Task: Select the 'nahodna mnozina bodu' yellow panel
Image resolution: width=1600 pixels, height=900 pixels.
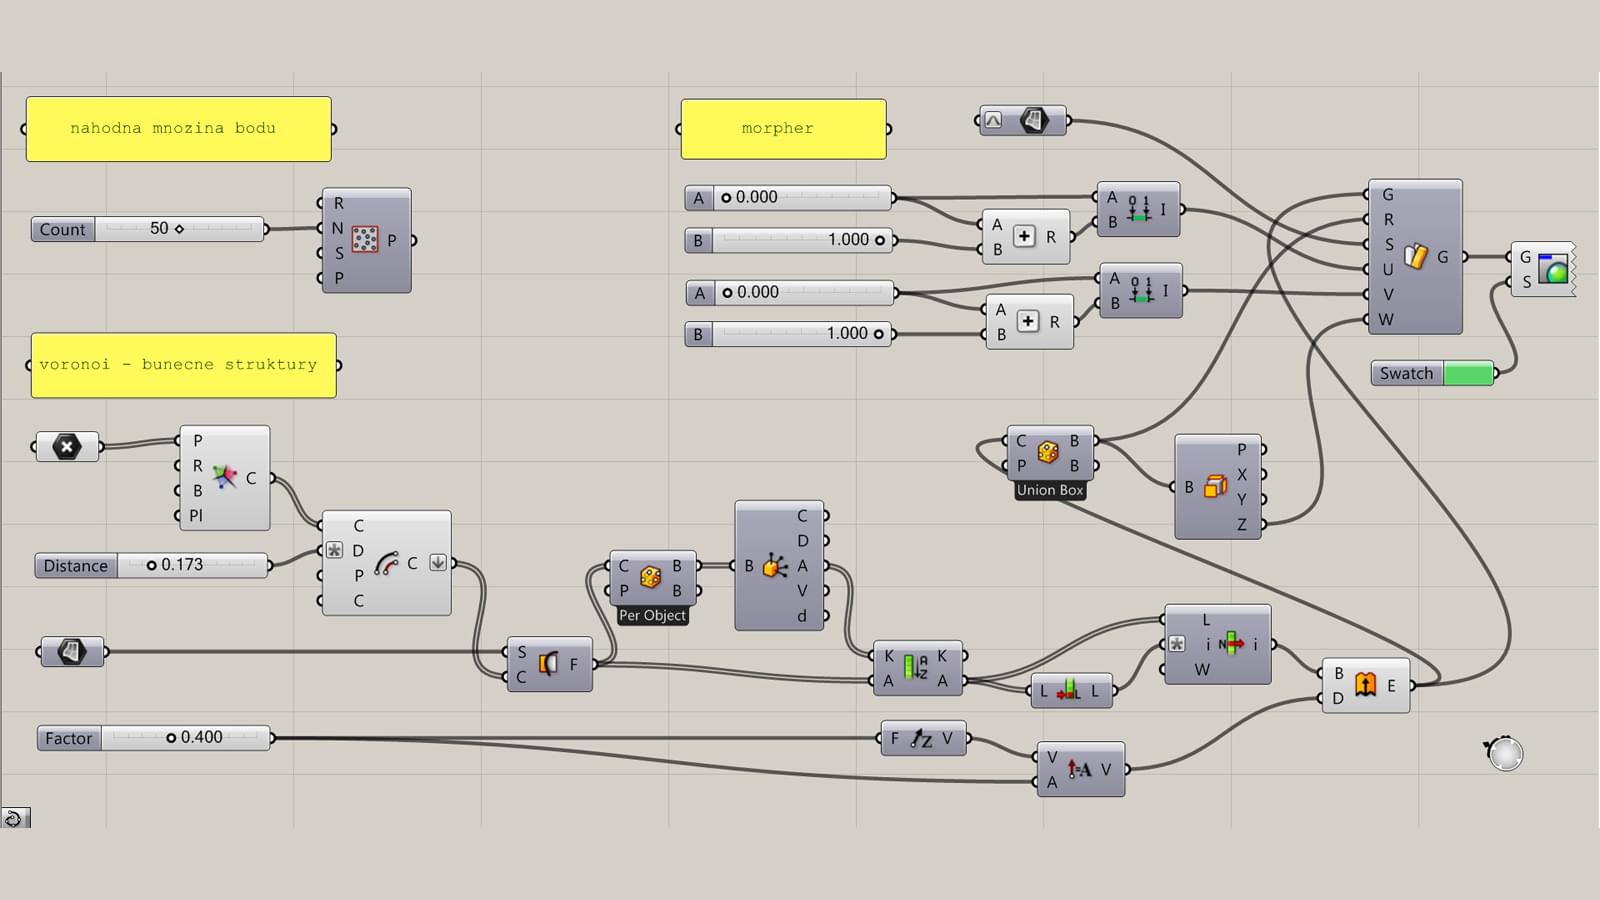Action: pos(179,129)
